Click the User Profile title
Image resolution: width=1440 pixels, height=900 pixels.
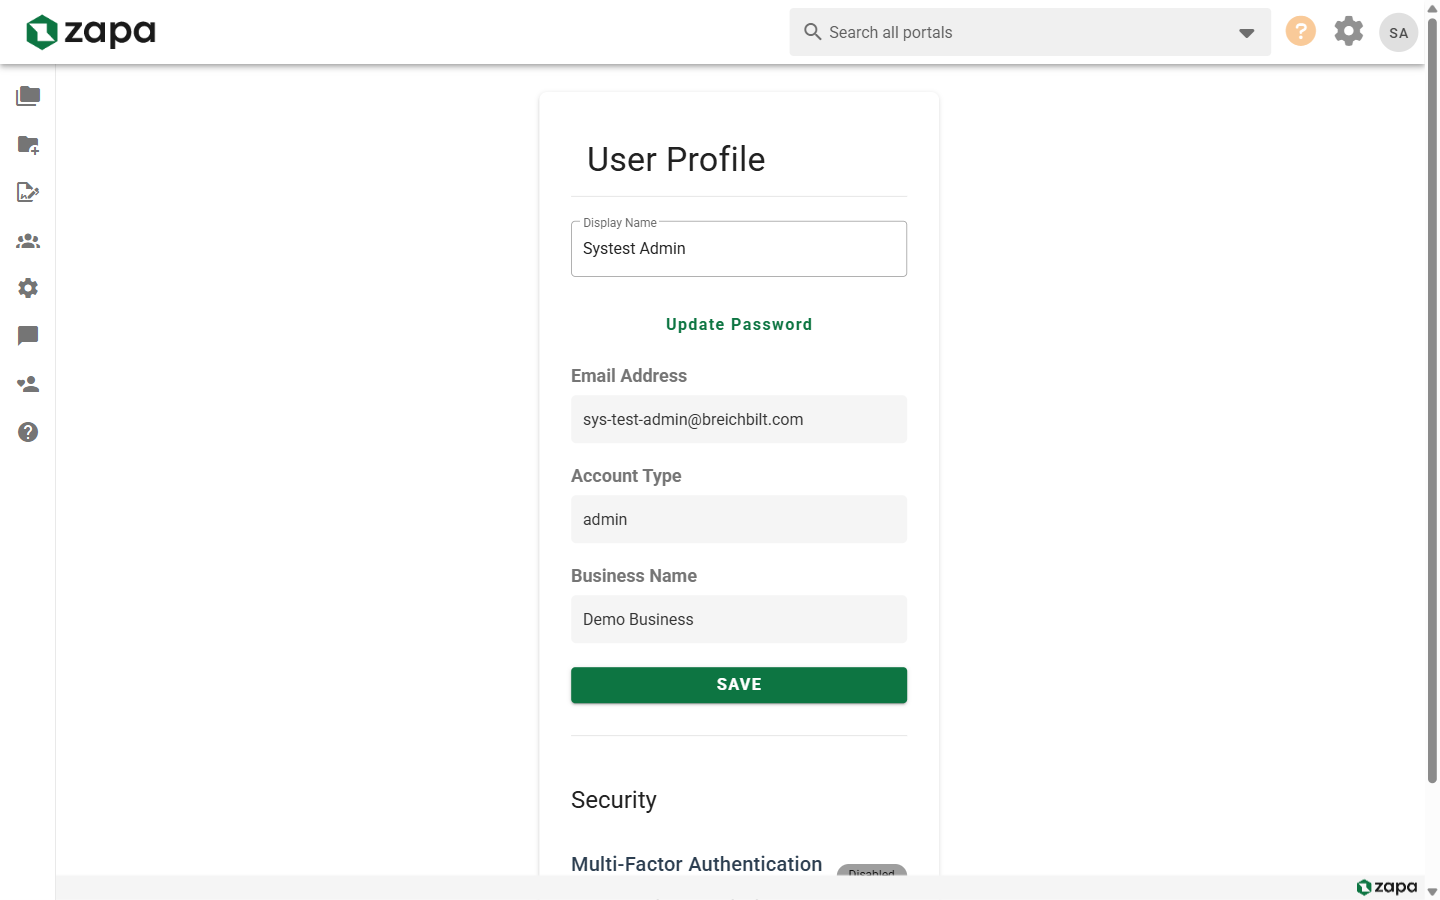coord(676,159)
